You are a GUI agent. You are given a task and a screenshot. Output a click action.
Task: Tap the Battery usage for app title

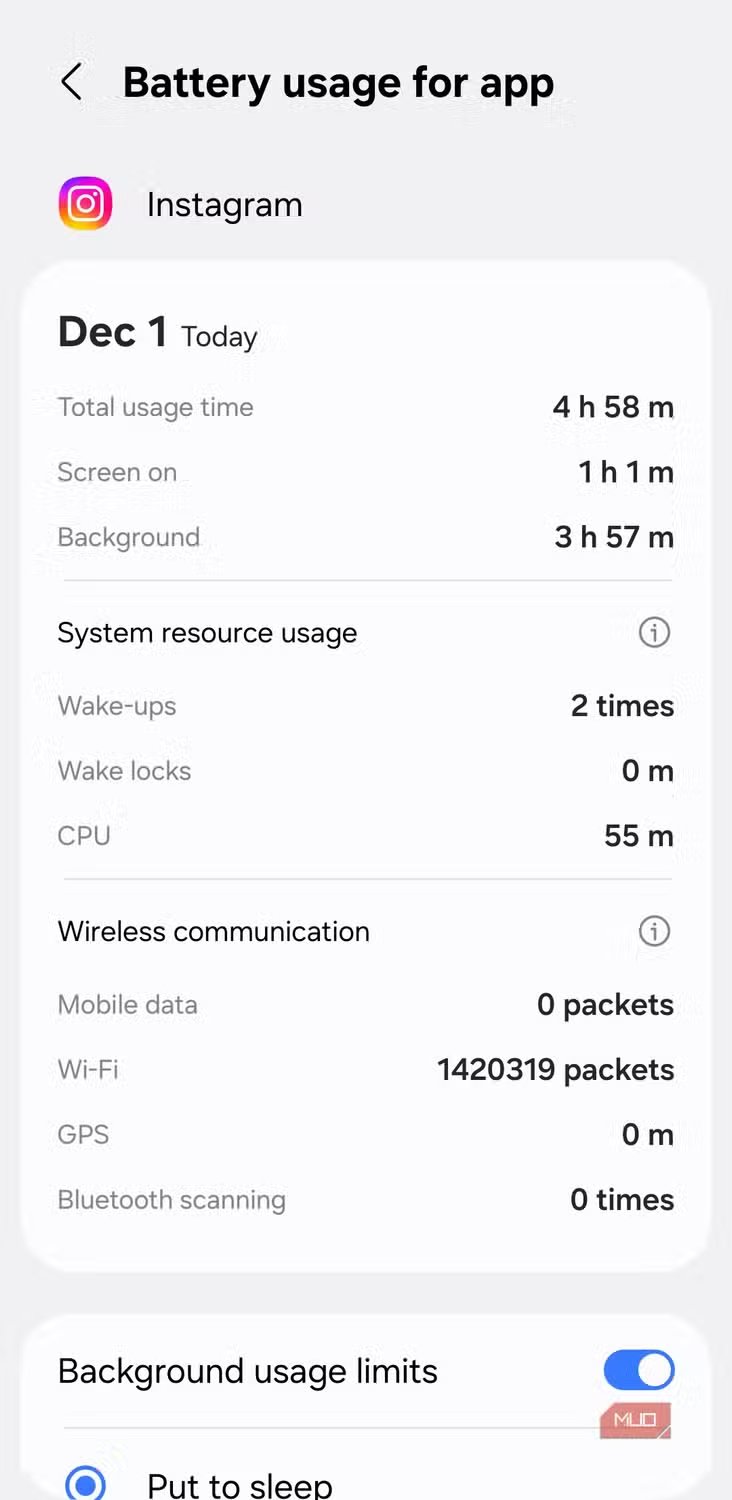(x=338, y=82)
